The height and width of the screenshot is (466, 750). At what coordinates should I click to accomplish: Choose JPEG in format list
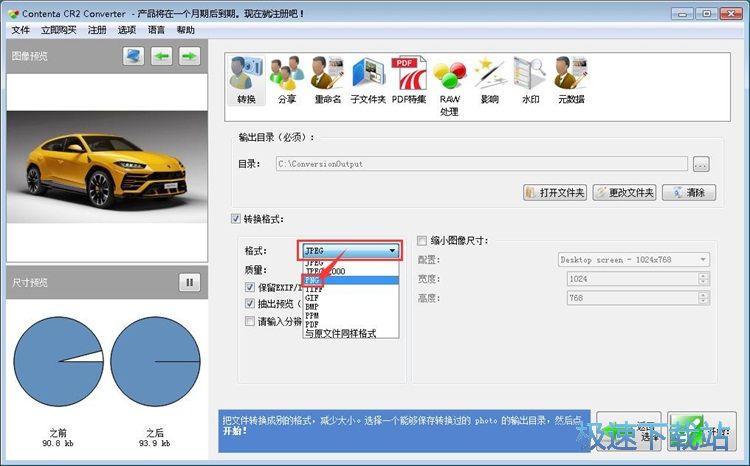pos(351,263)
